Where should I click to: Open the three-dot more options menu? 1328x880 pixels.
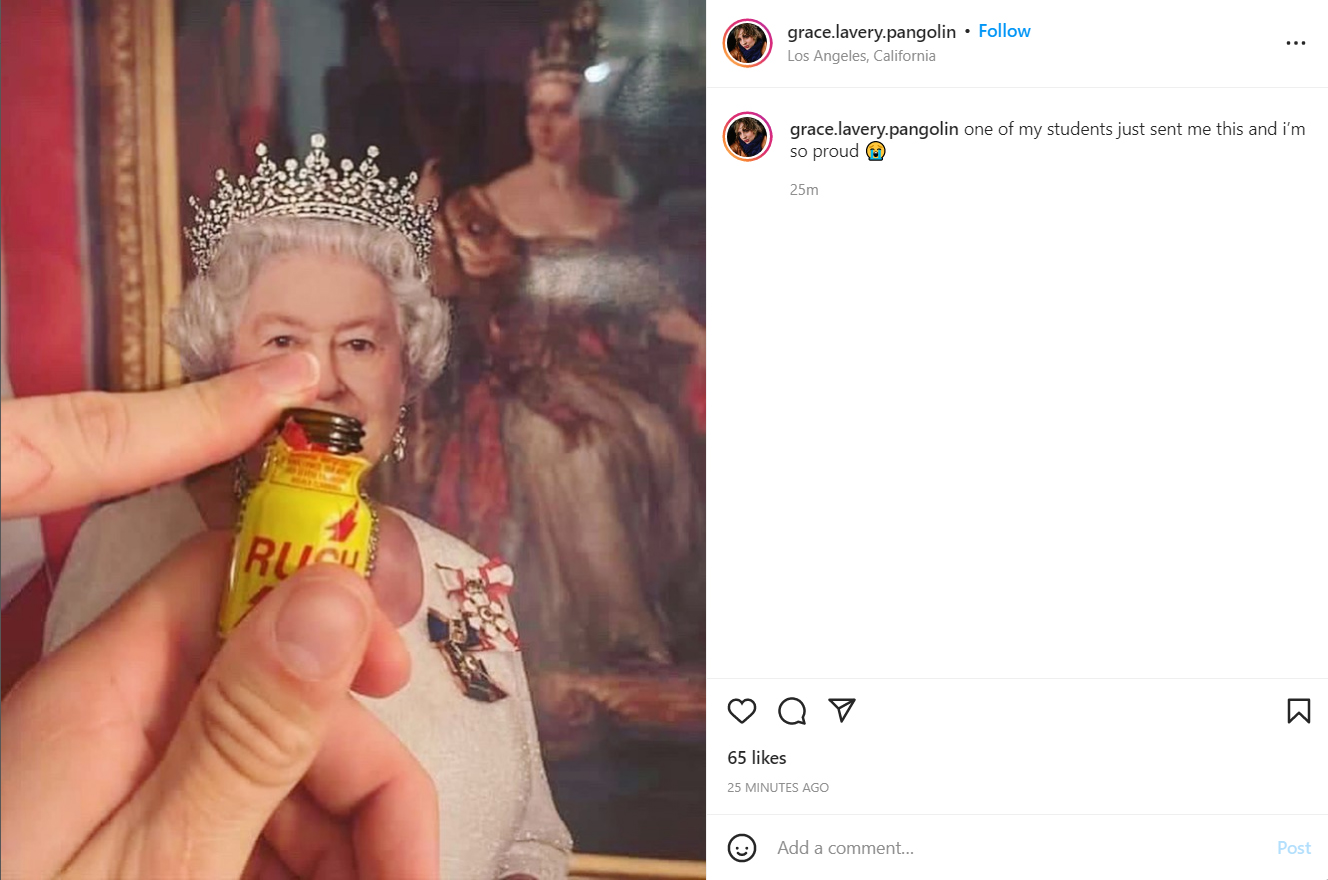pyautogui.click(x=1296, y=43)
